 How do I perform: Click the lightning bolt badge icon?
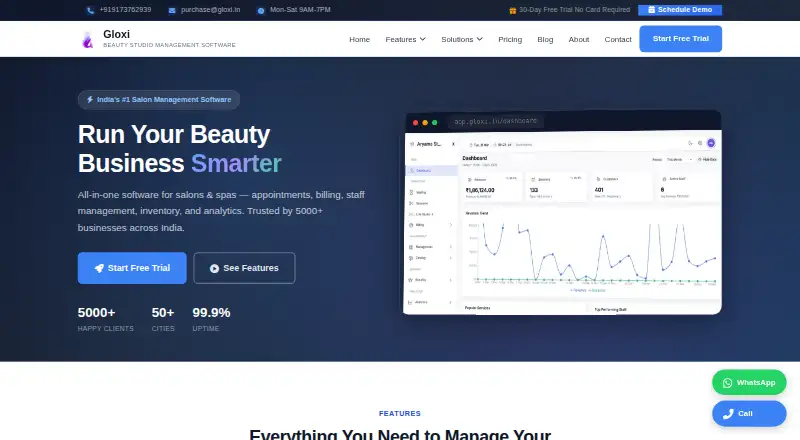click(x=90, y=100)
